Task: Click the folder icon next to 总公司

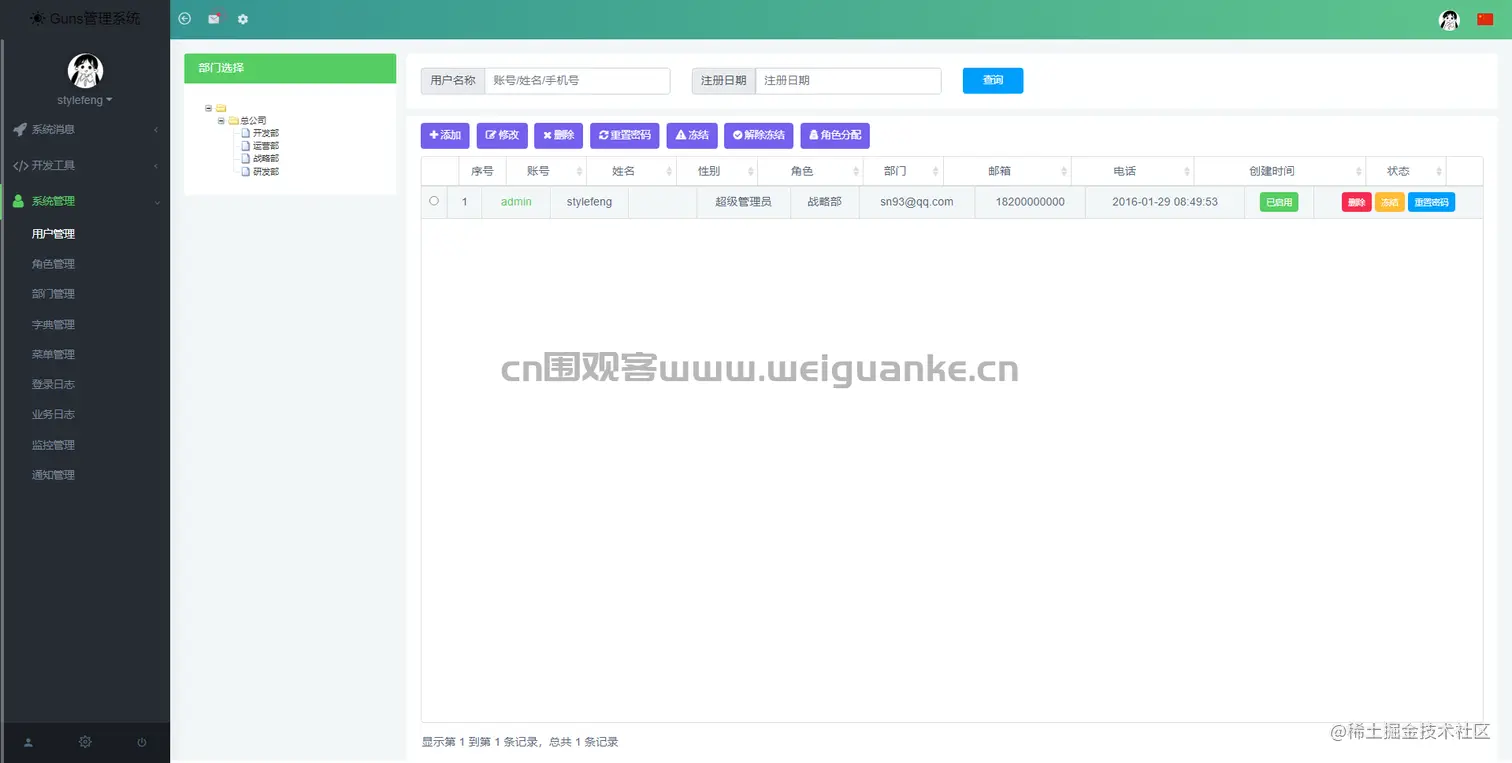Action: [x=233, y=120]
